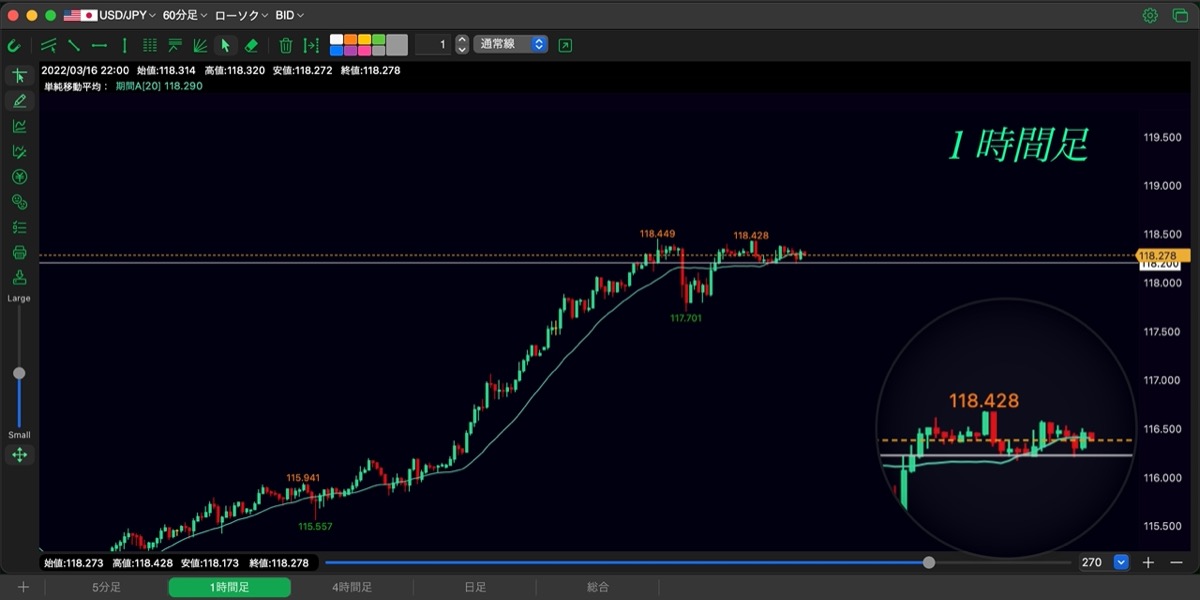Open the chart indicator sidebar icon
This screenshot has height=600, width=1200.
(x=19, y=126)
